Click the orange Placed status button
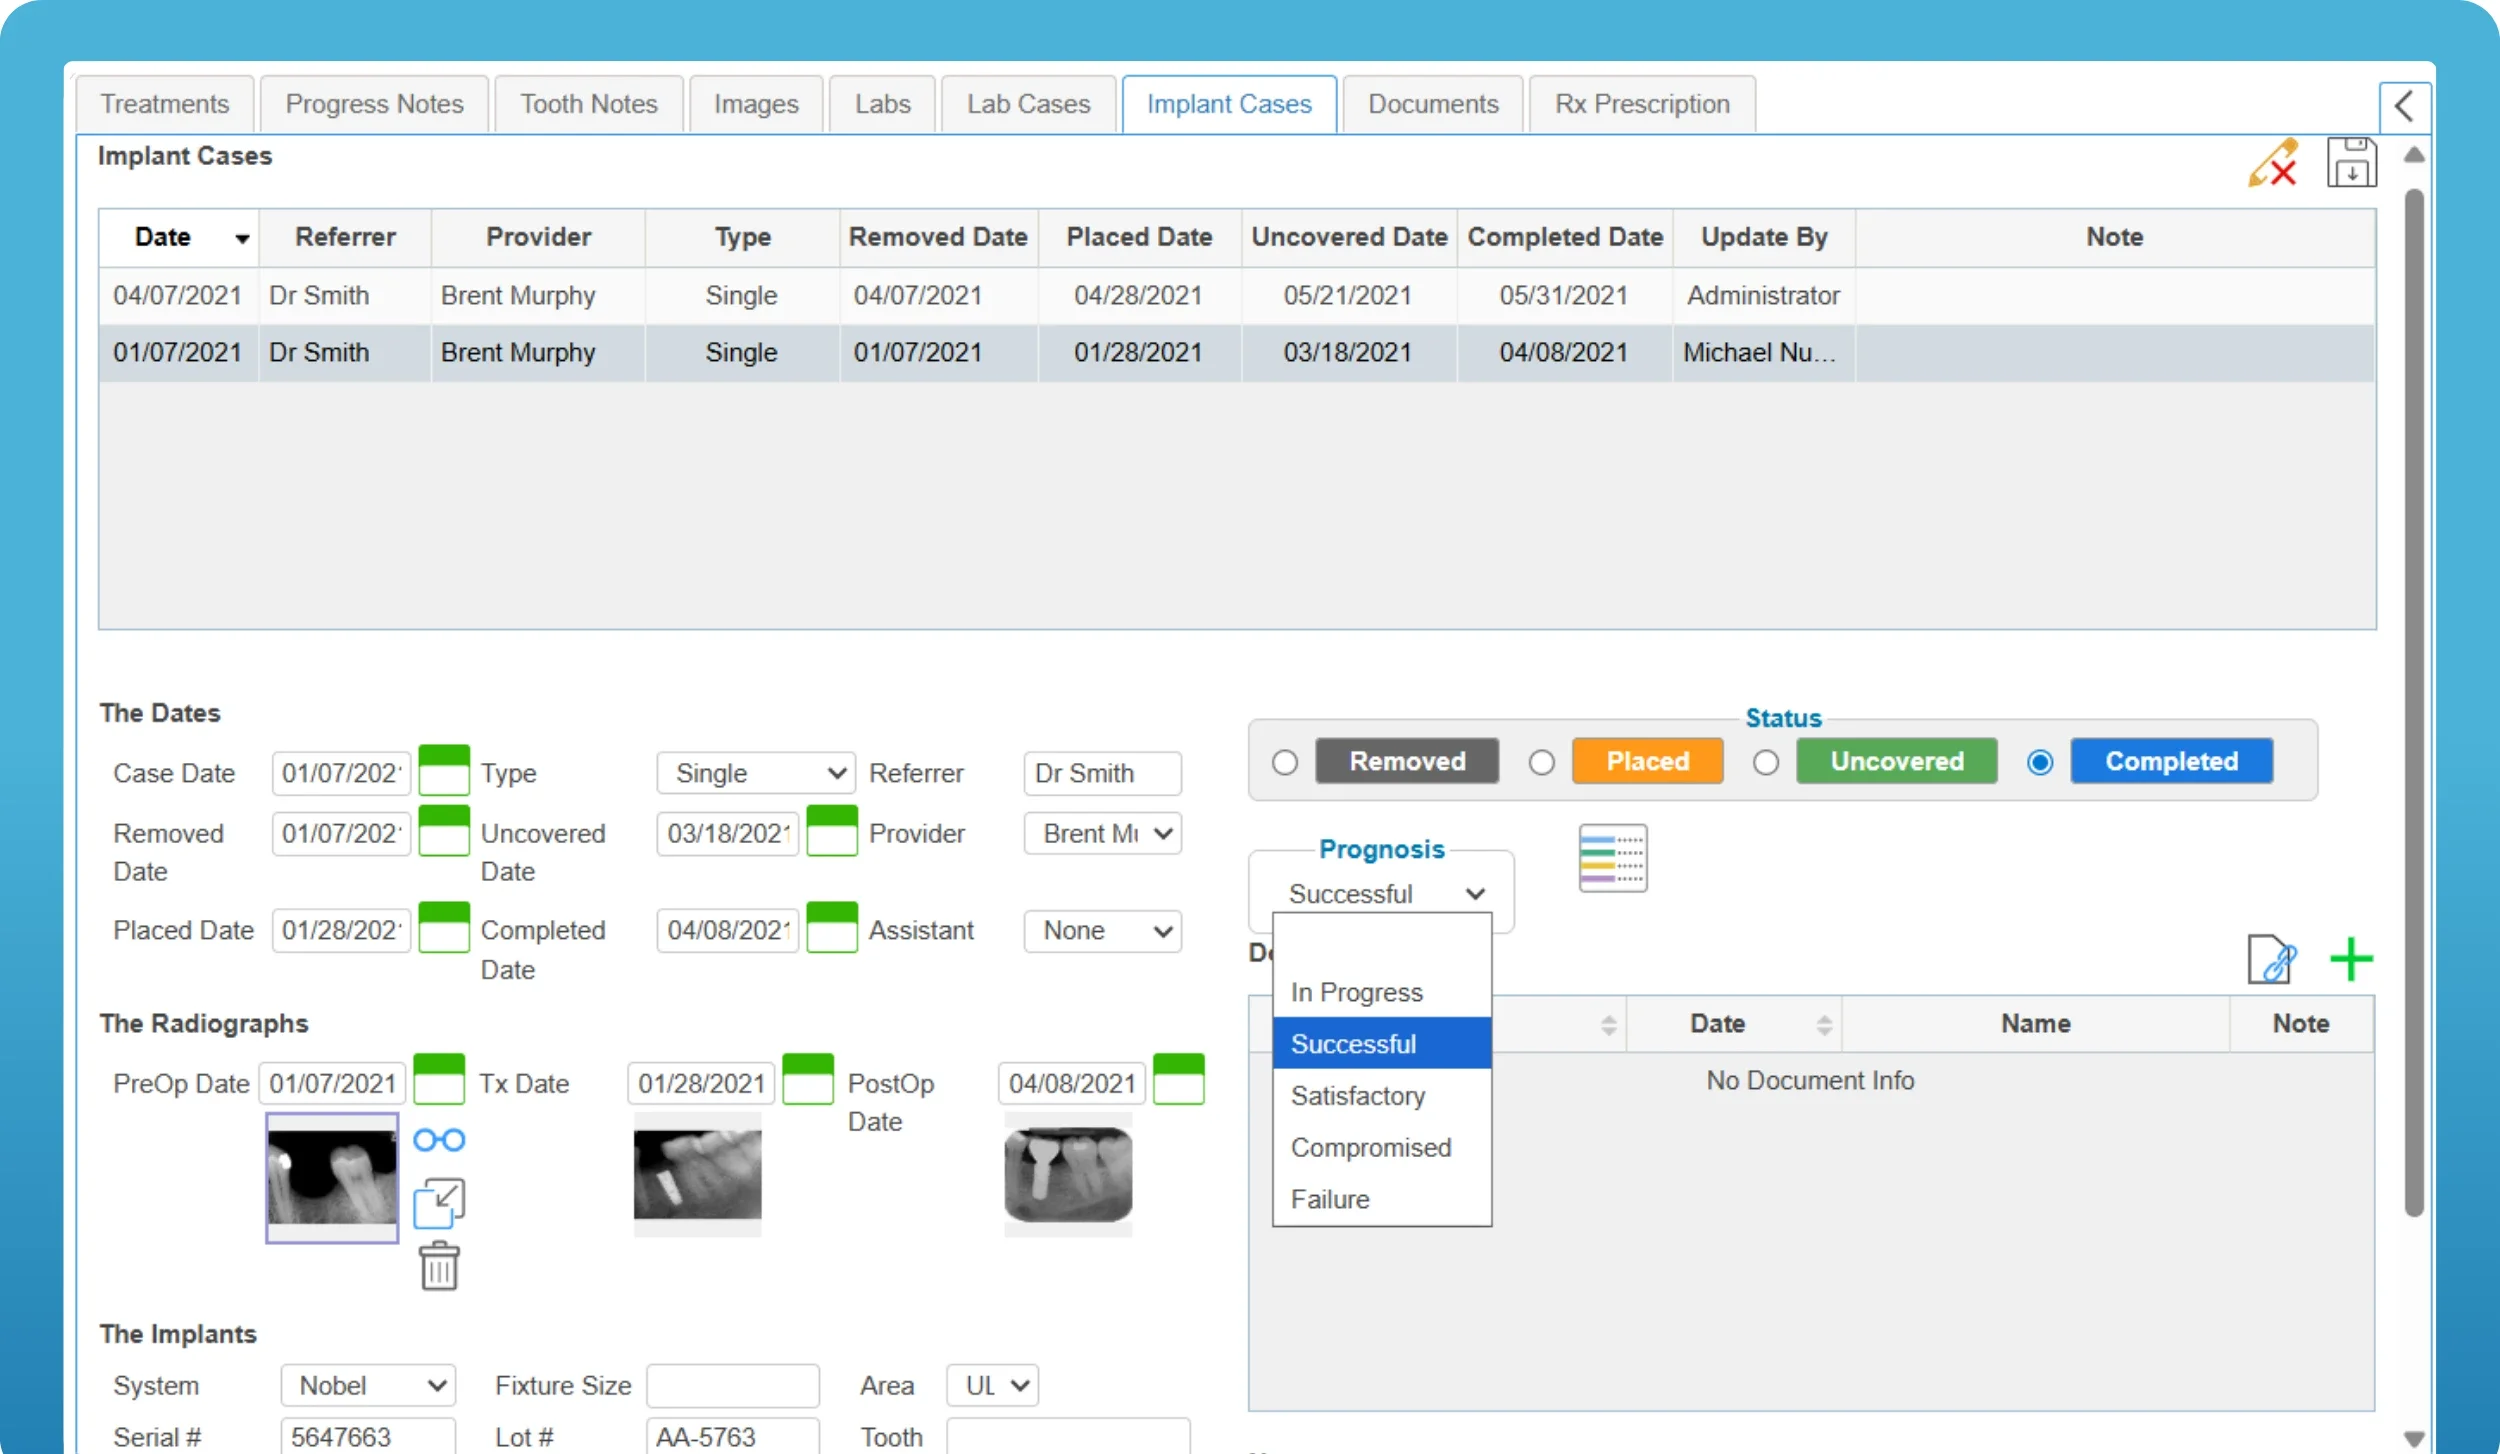Screen dimensions: 2500x1454 1647,761
